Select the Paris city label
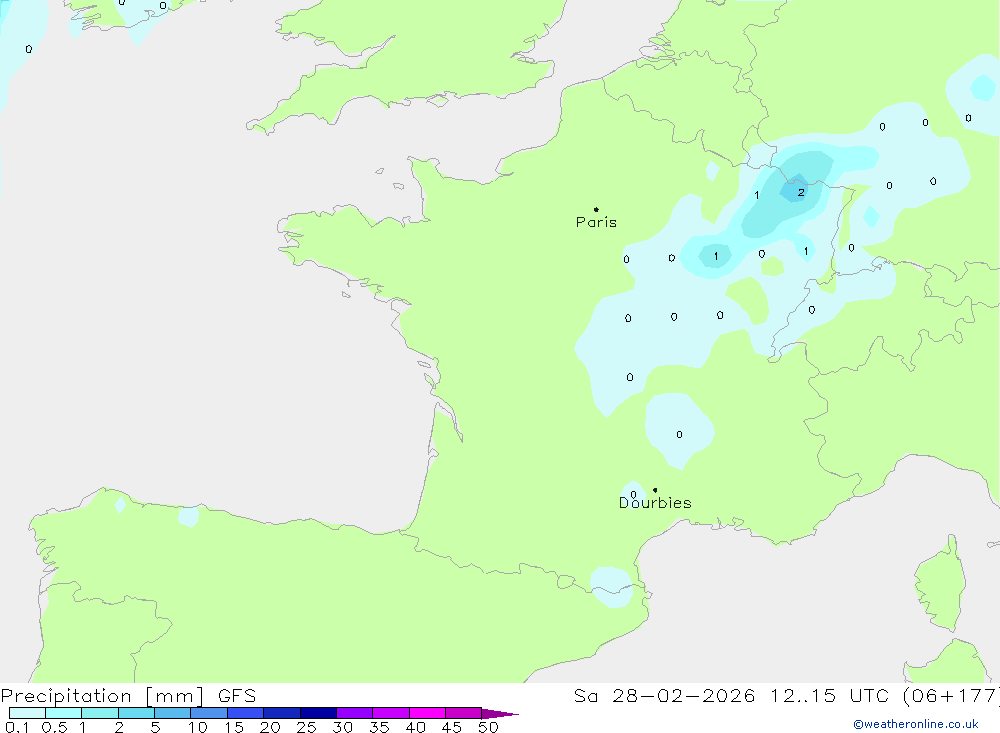The height and width of the screenshot is (733, 1000). pyautogui.click(x=596, y=223)
